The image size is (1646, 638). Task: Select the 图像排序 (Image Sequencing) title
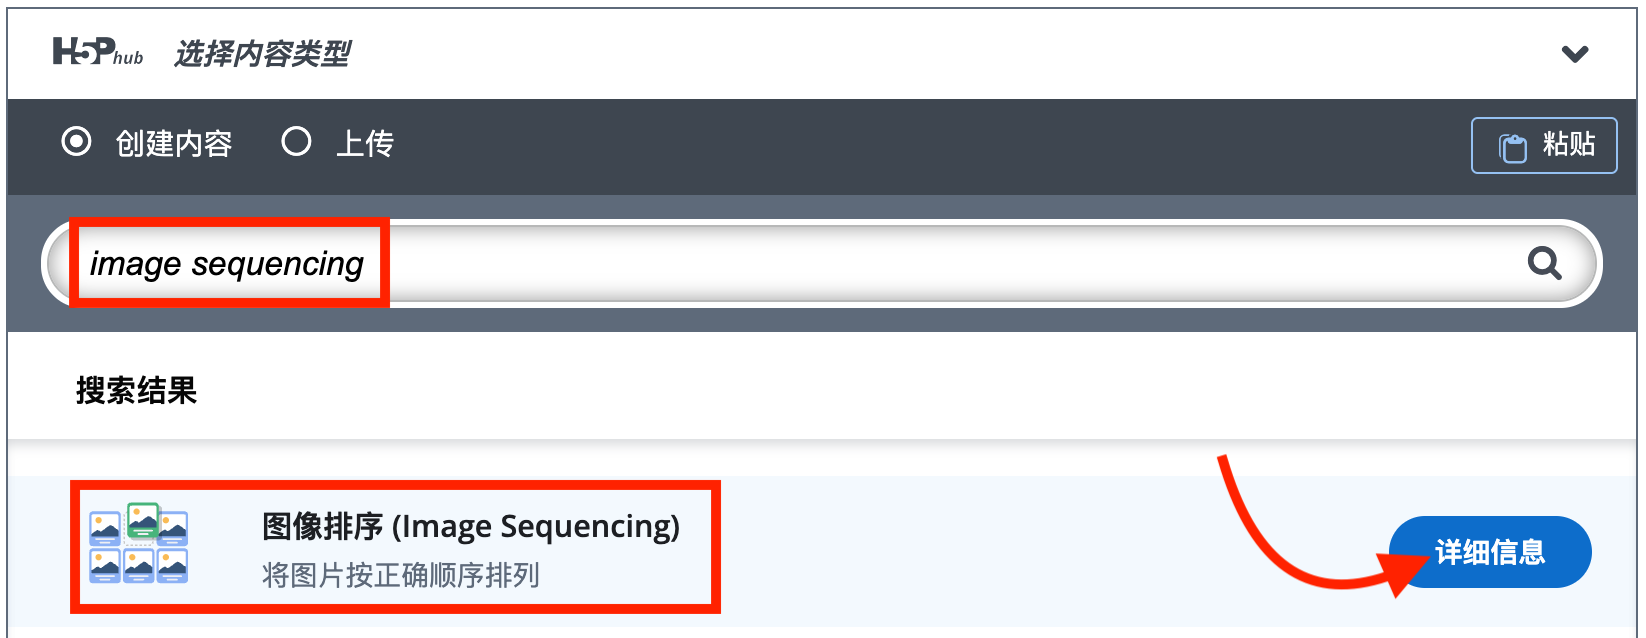(471, 526)
